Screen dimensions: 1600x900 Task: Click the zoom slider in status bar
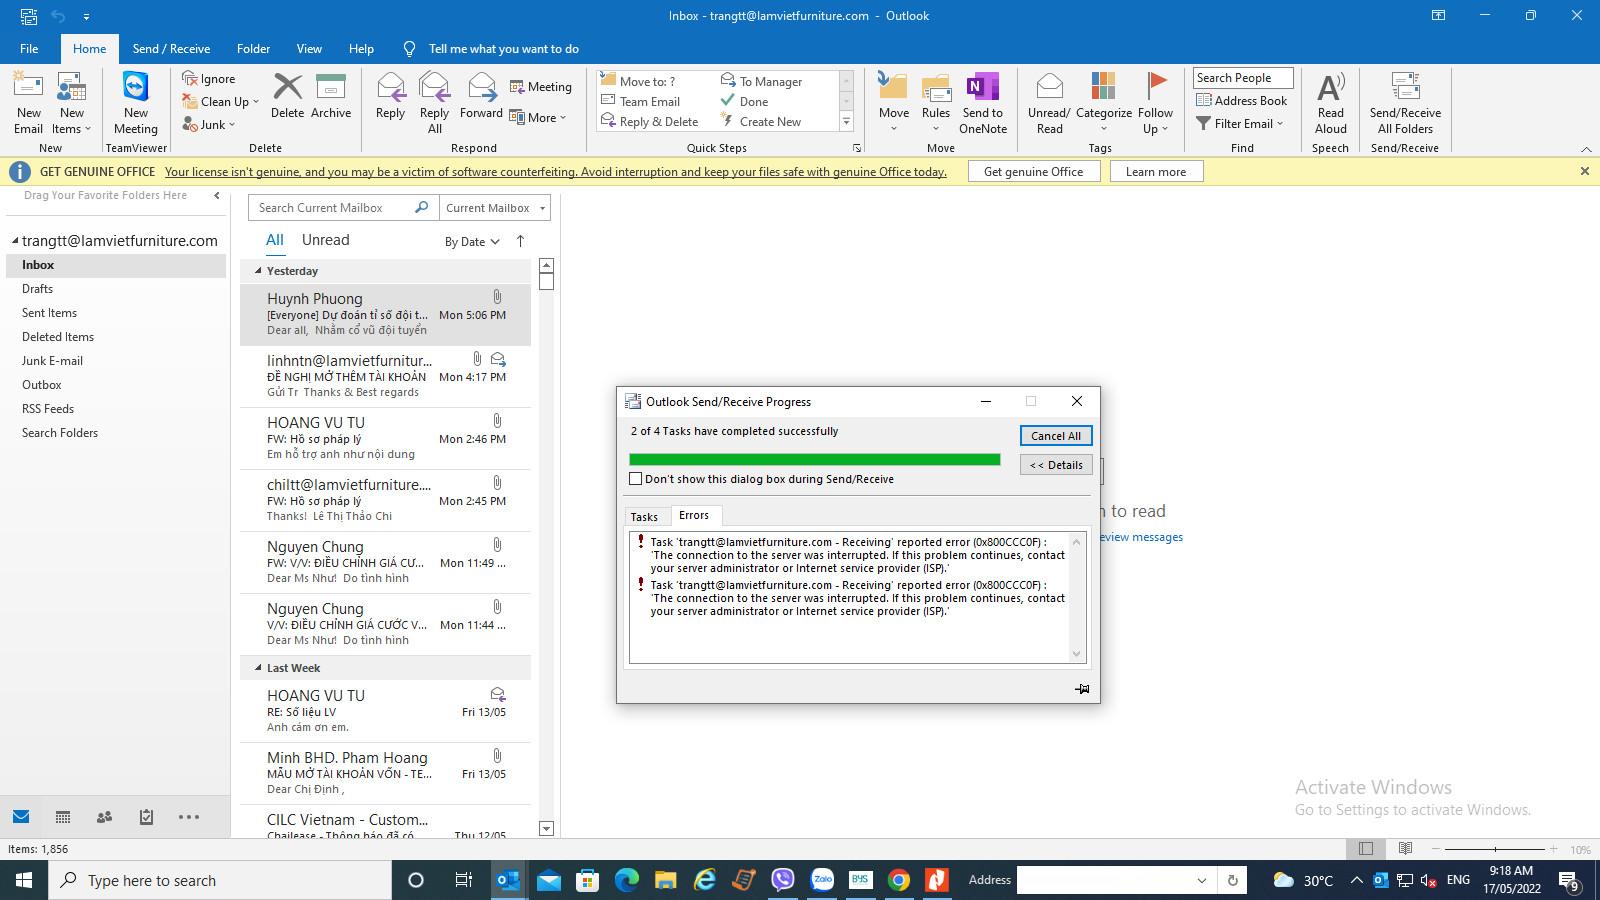pos(1495,849)
